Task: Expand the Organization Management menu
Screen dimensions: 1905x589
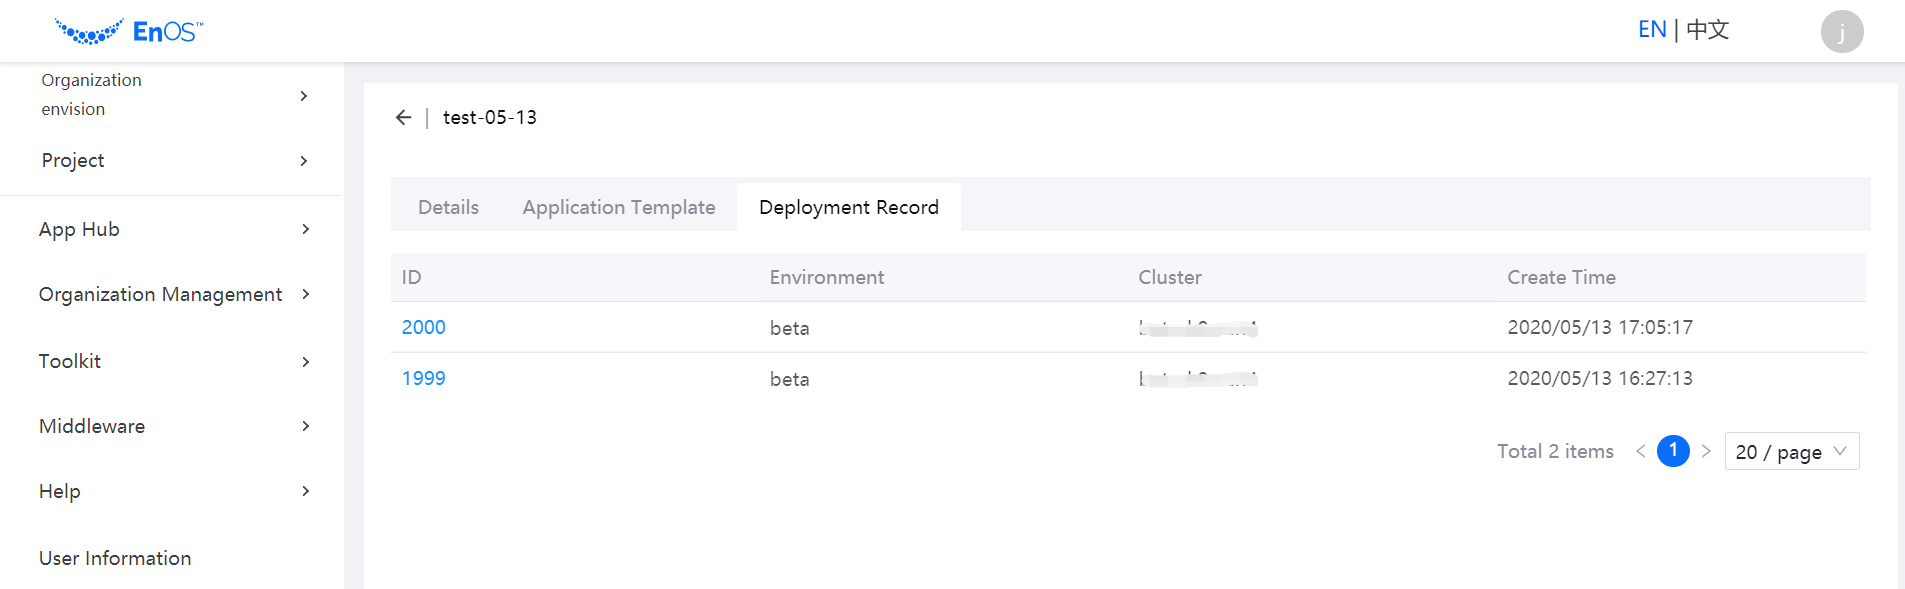Action: tap(305, 294)
